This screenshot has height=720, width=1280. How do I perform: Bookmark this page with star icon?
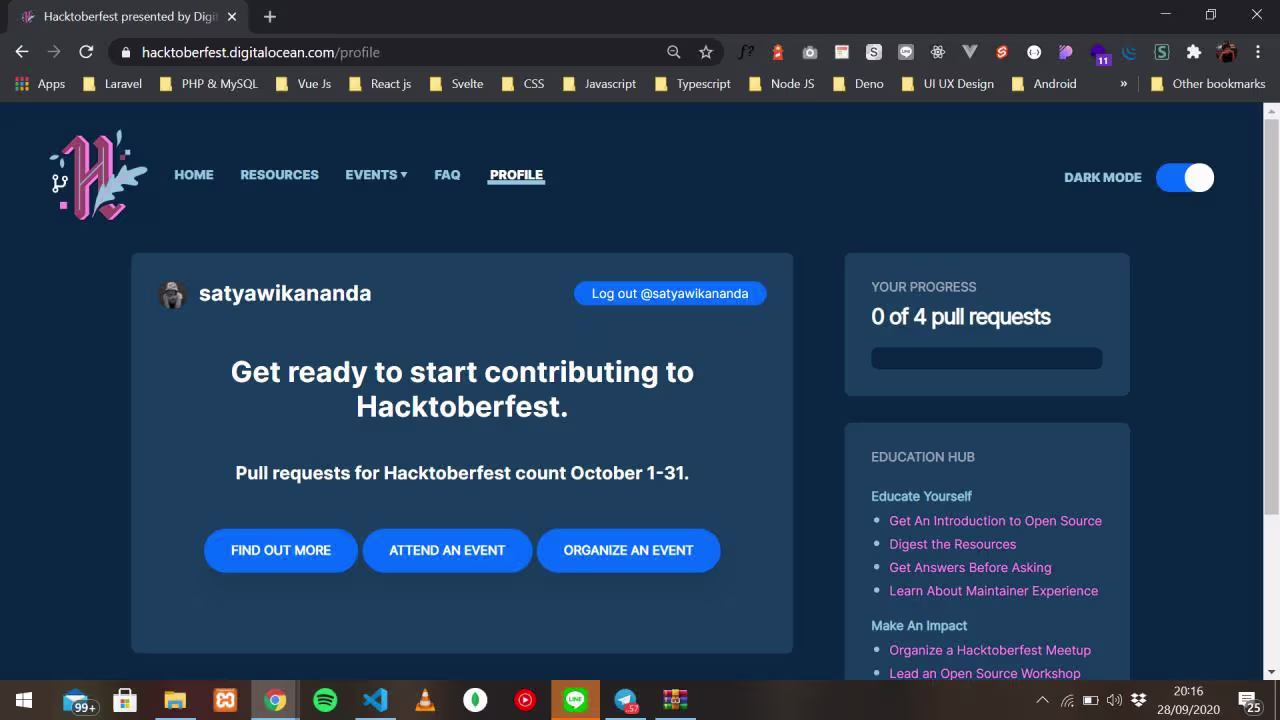tap(706, 52)
